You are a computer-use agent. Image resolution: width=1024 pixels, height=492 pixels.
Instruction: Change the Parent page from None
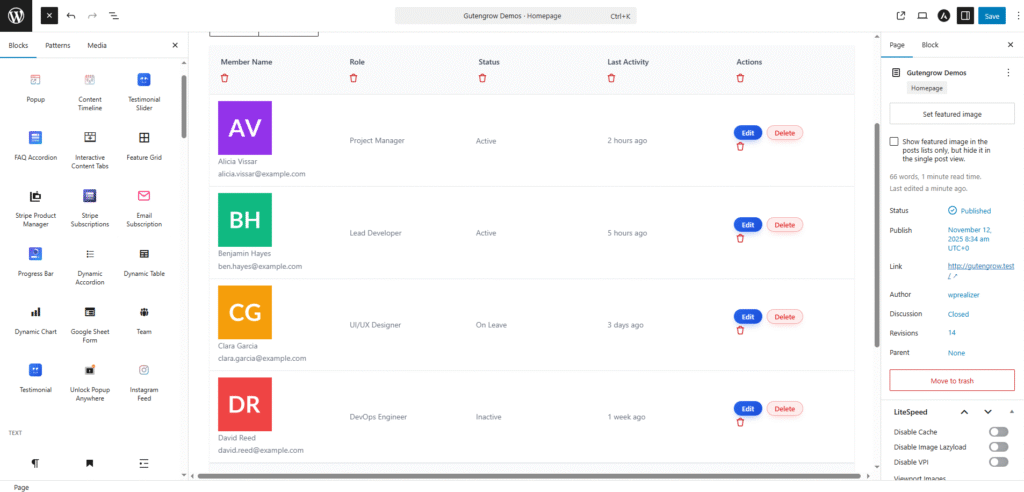click(956, 353)
